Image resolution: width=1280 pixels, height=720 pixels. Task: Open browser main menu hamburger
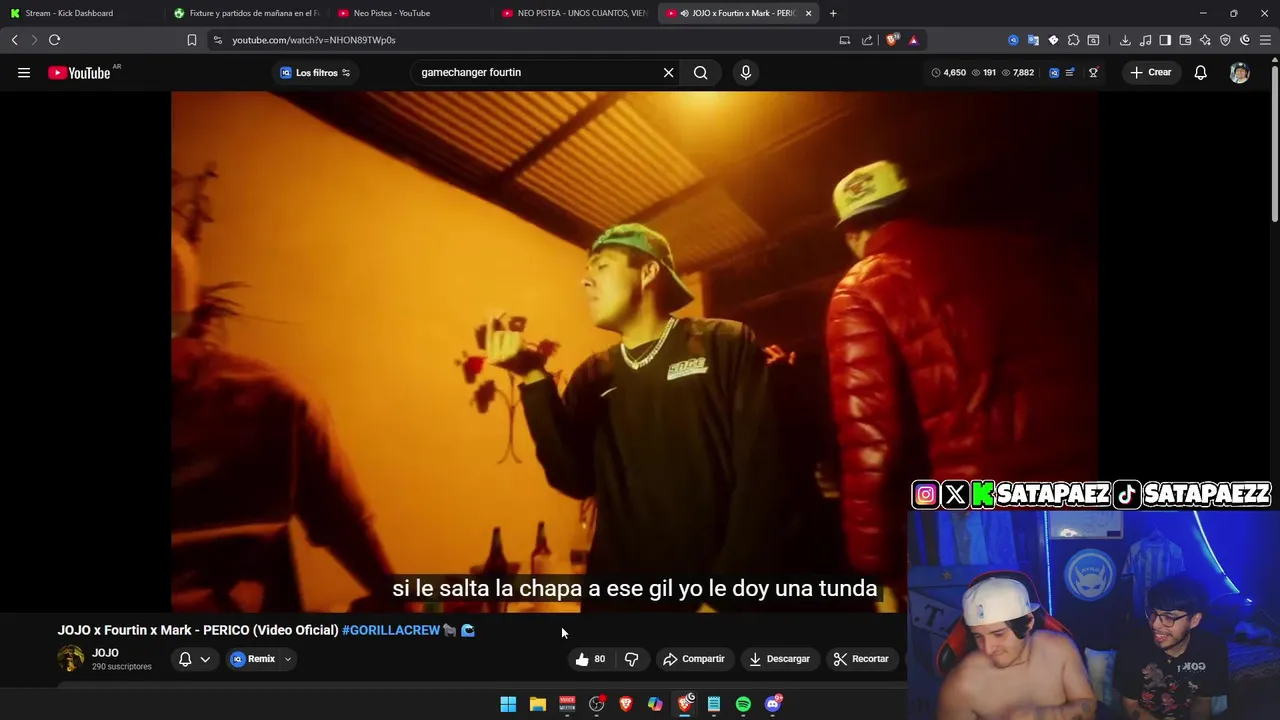click(1265, 40)
